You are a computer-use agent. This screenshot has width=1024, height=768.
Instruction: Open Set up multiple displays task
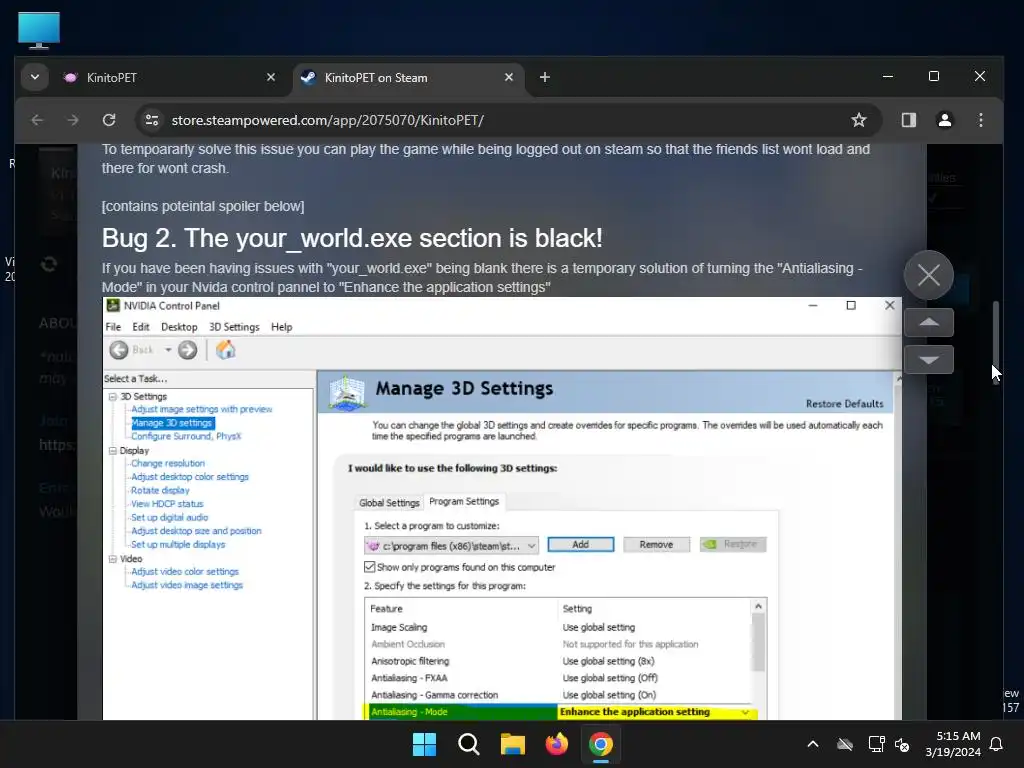(178, 545)
